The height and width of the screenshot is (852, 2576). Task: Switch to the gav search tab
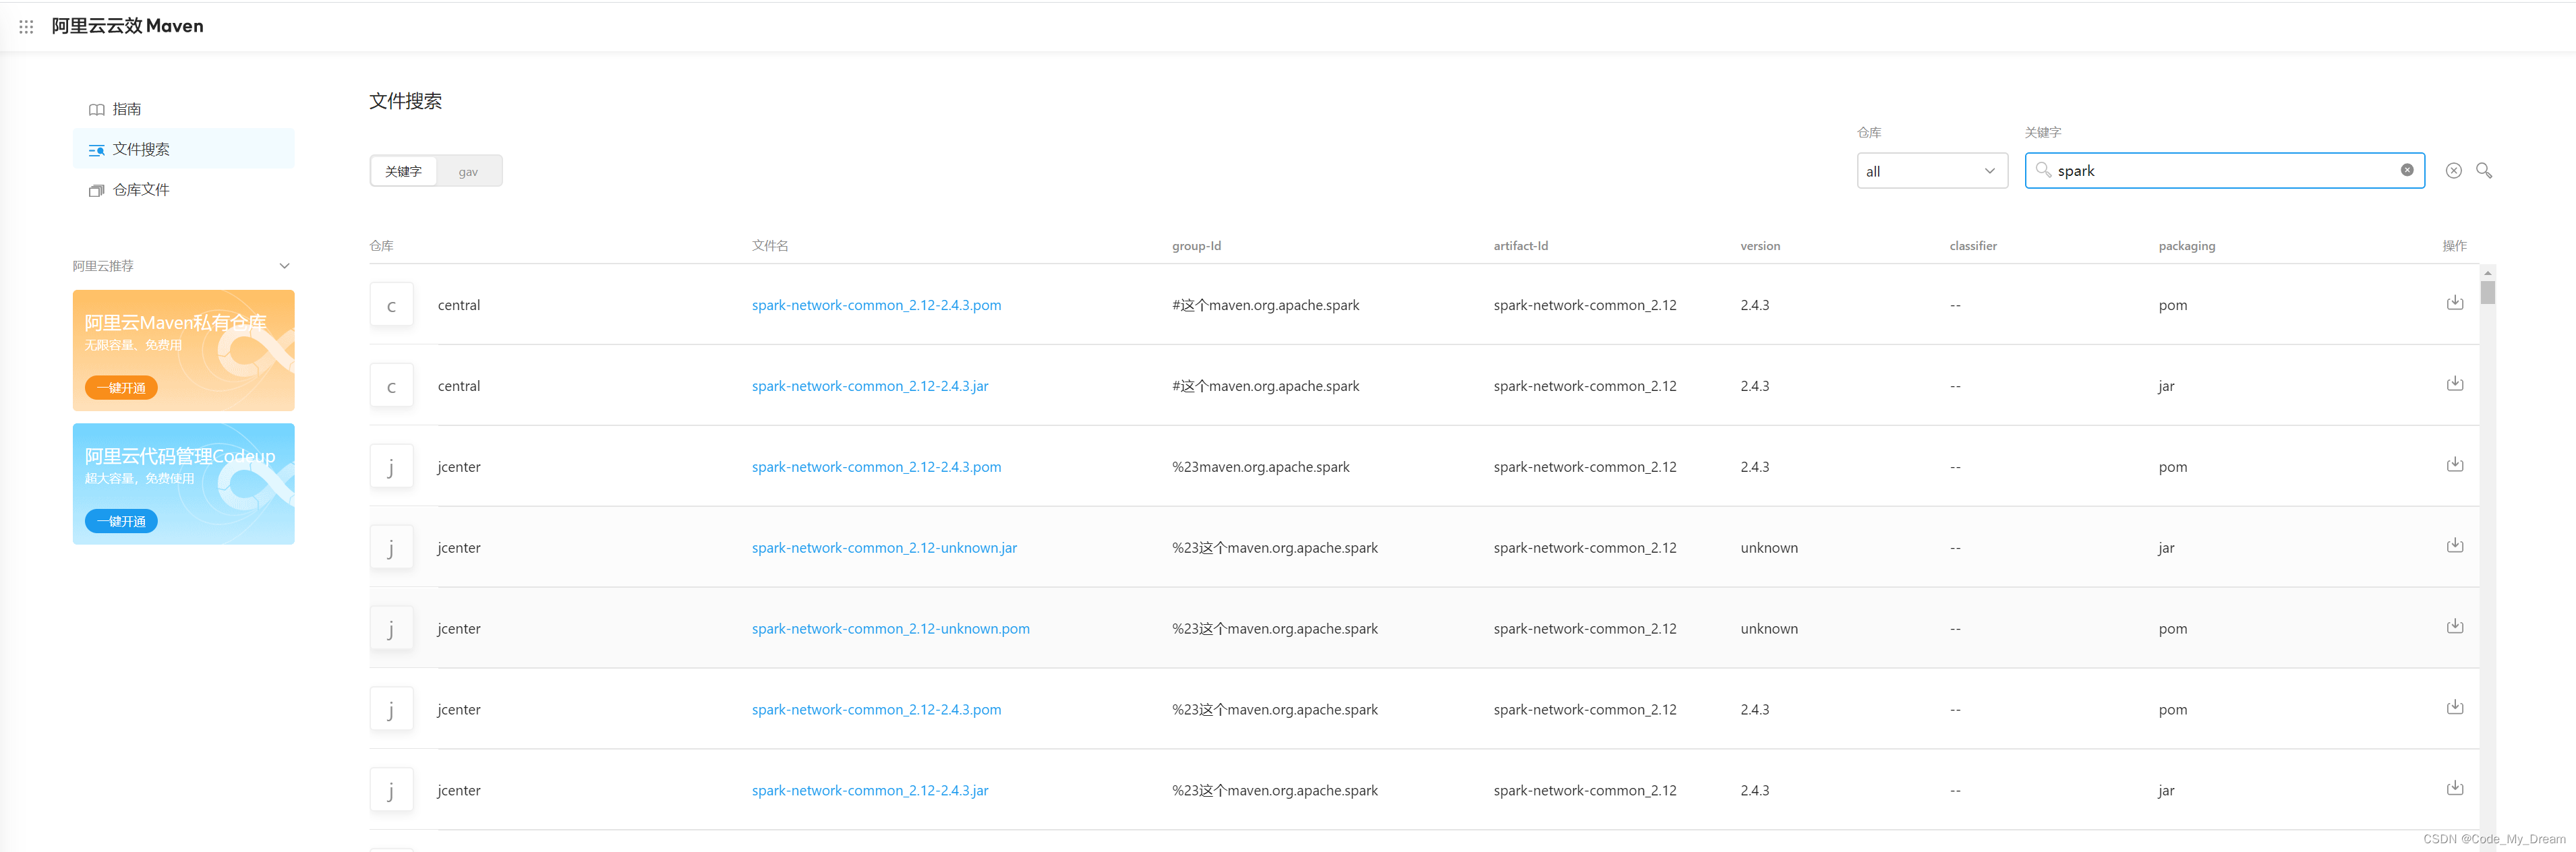coord(468,171)
